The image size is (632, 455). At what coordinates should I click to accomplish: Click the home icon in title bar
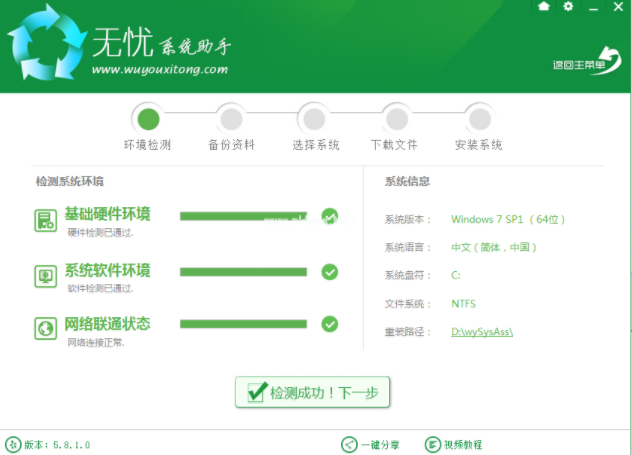[544, 6]
